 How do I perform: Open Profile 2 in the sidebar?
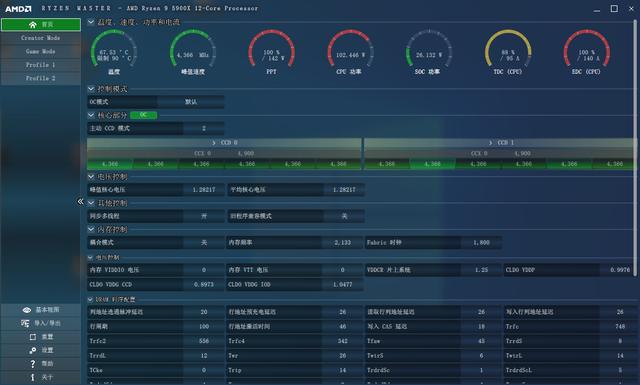click(41, 78)
